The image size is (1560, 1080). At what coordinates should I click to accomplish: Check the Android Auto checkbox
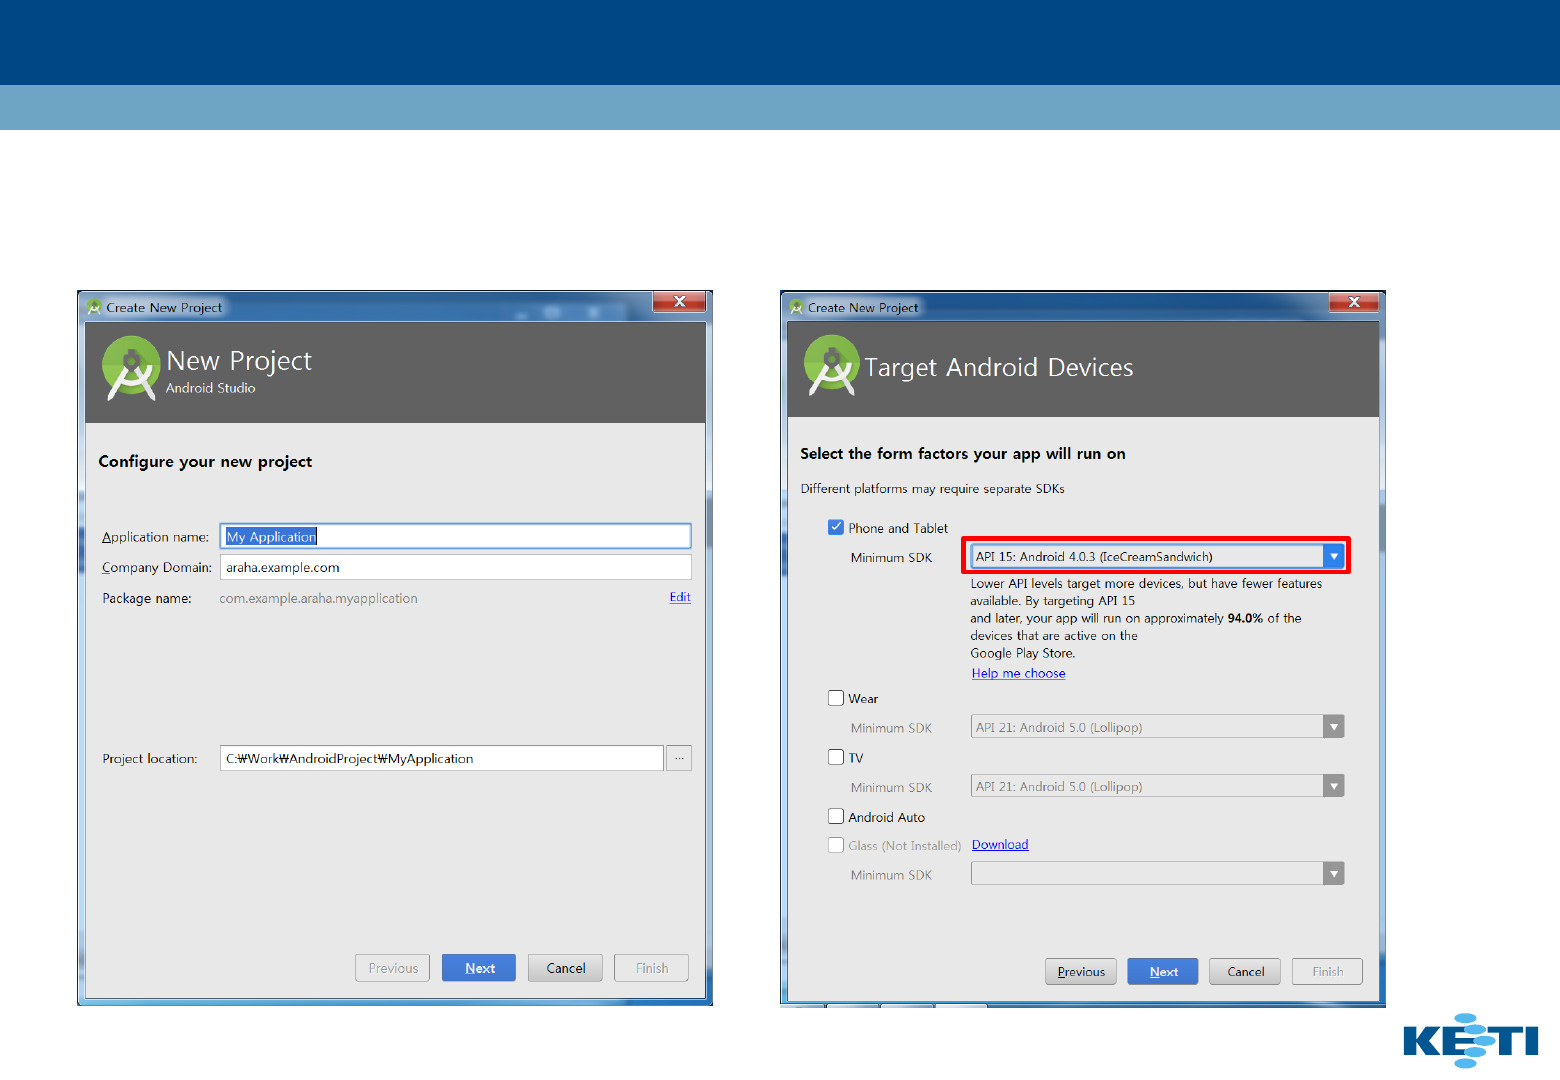(x=836, y=816)
